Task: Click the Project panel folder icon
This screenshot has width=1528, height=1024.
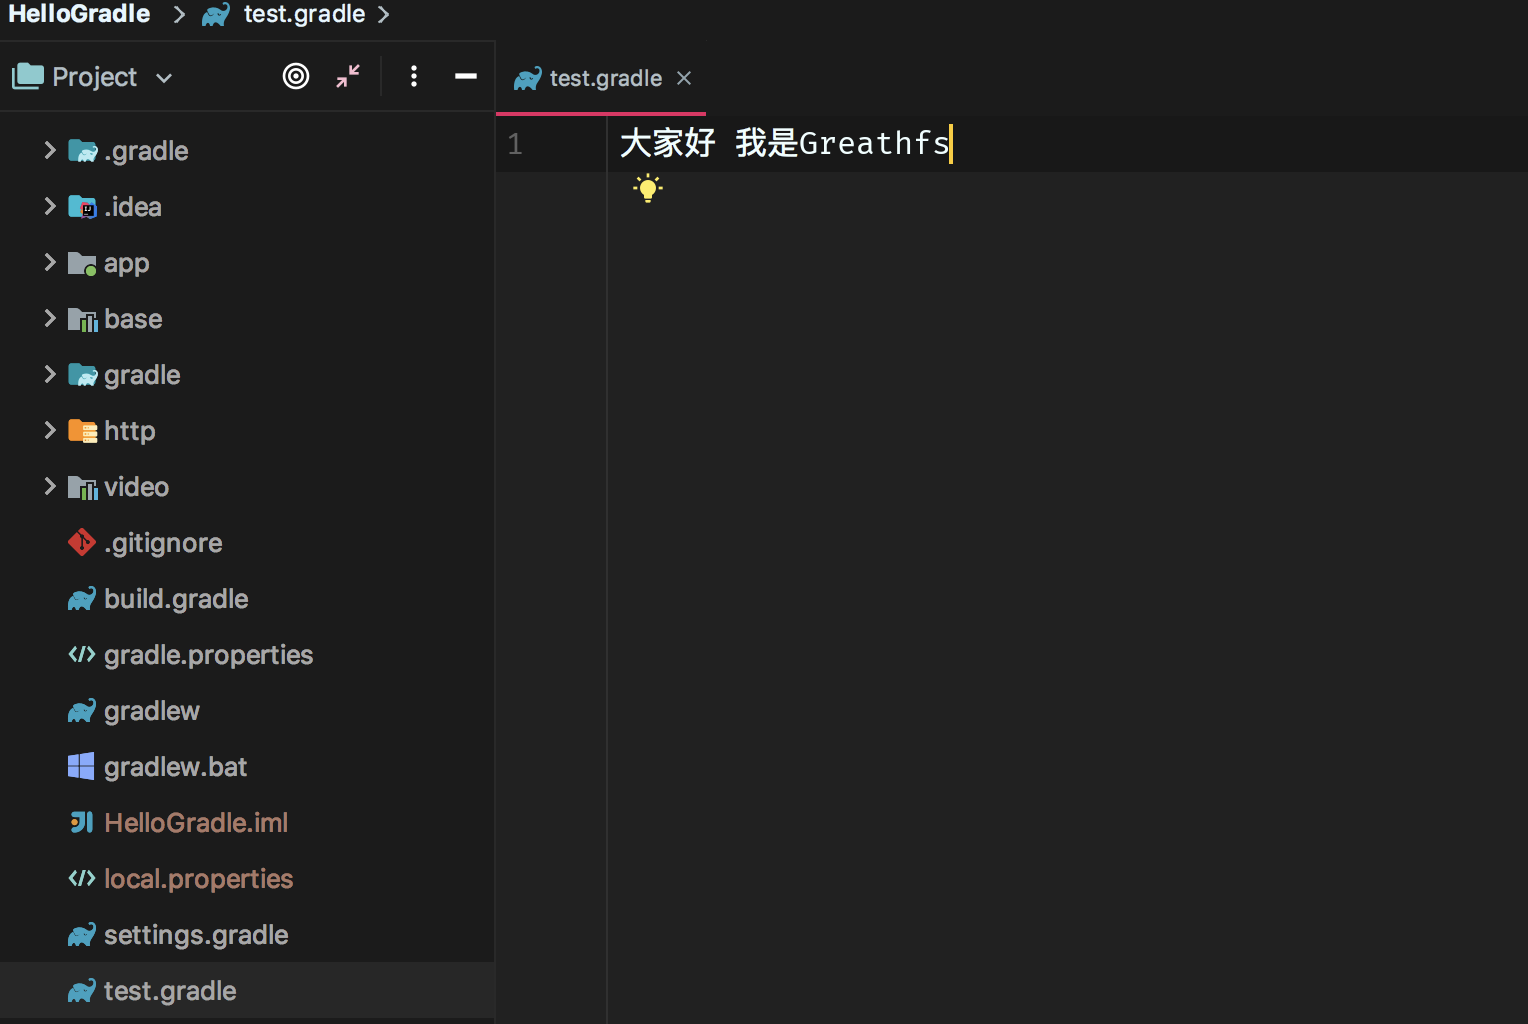Action: 28,76
